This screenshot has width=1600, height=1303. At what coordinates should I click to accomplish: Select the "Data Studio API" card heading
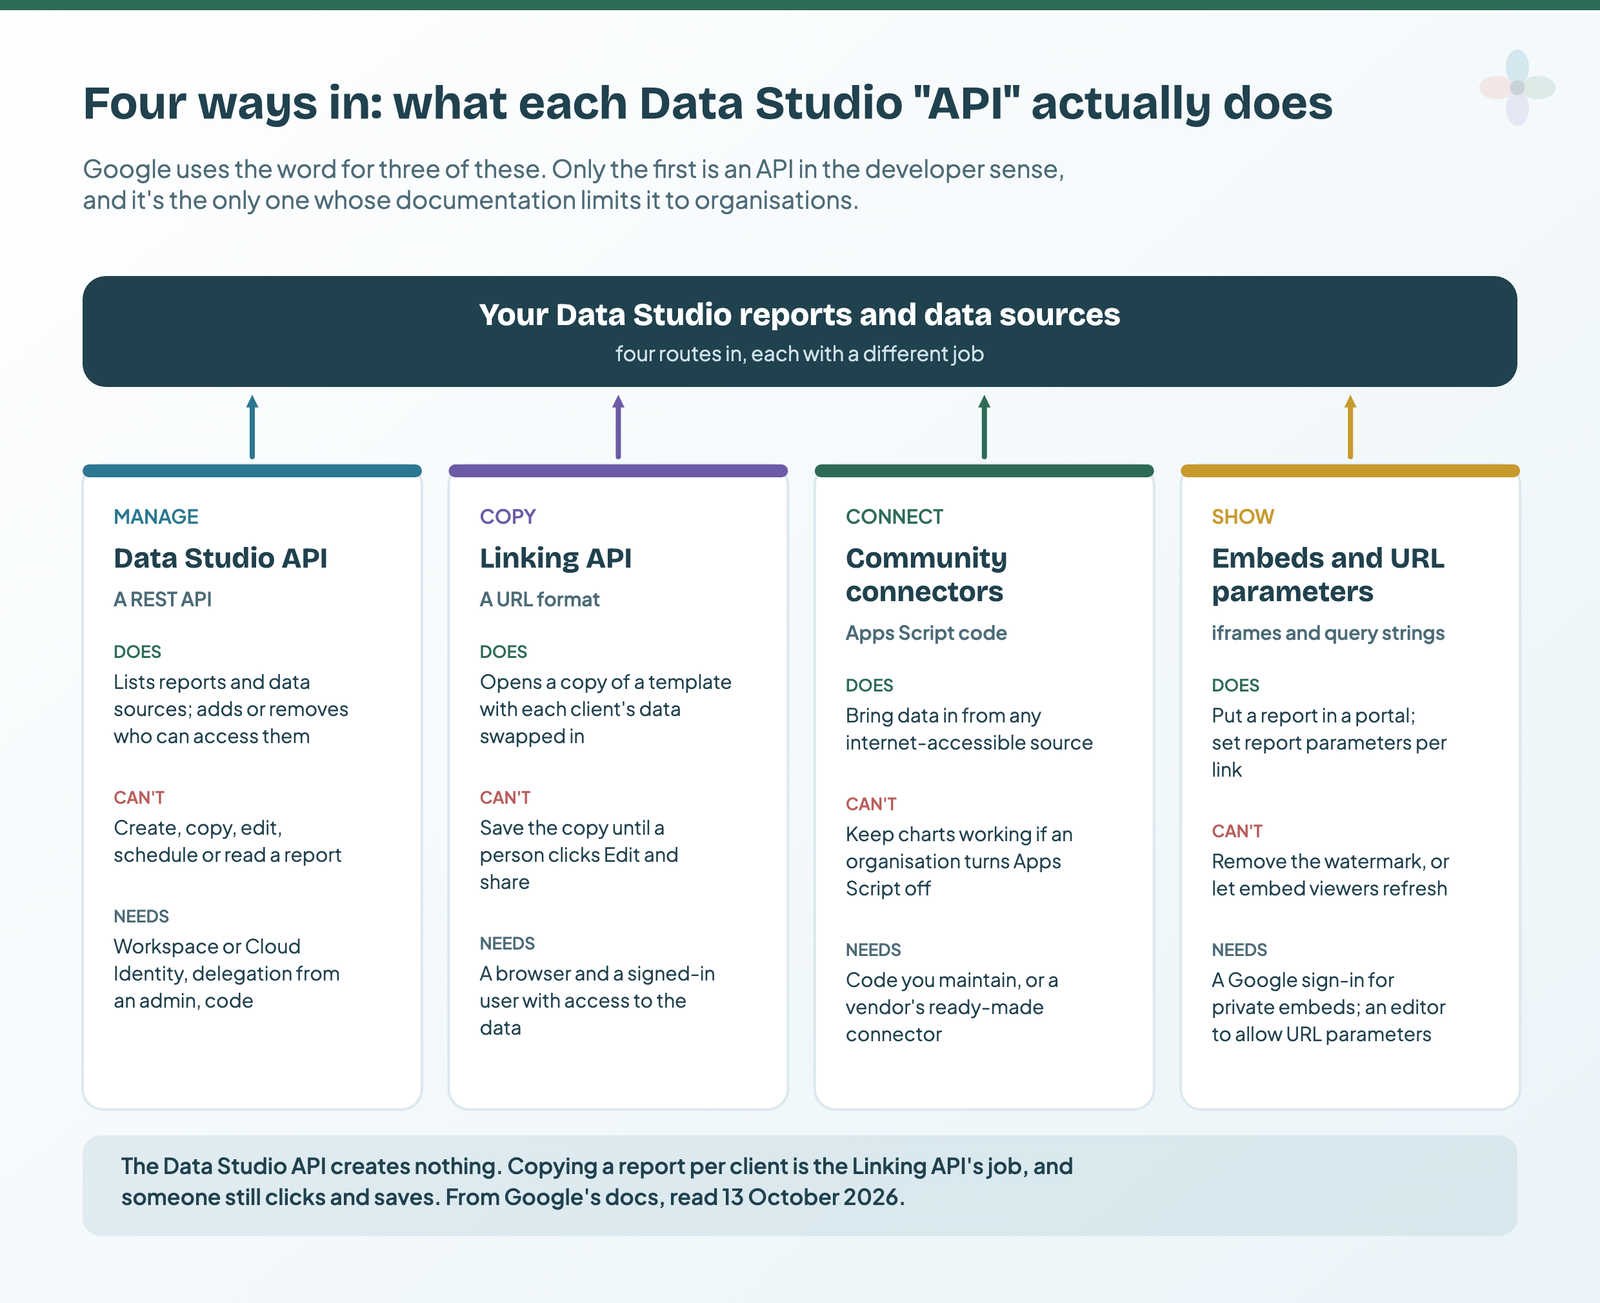pos(220,558)
